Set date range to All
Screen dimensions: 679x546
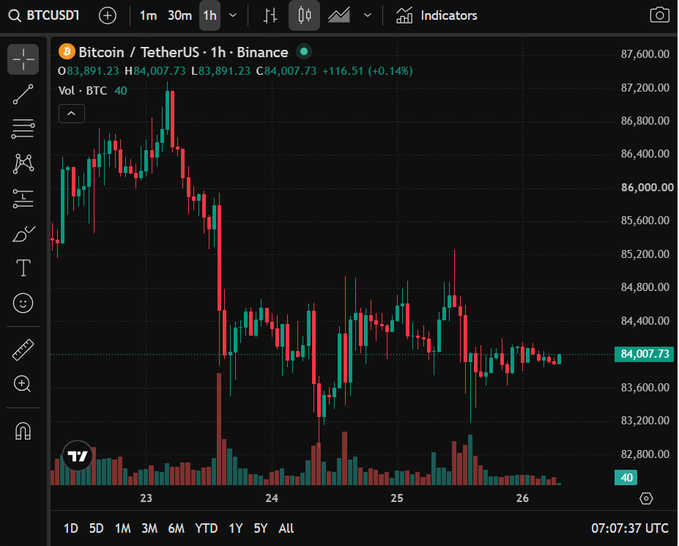[x=286, y=528]
